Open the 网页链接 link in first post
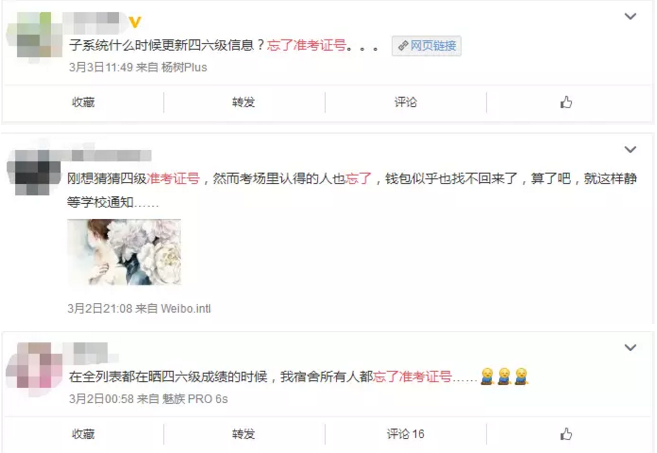Viewport: 657px width, 453px height. (x=427, y=46)
